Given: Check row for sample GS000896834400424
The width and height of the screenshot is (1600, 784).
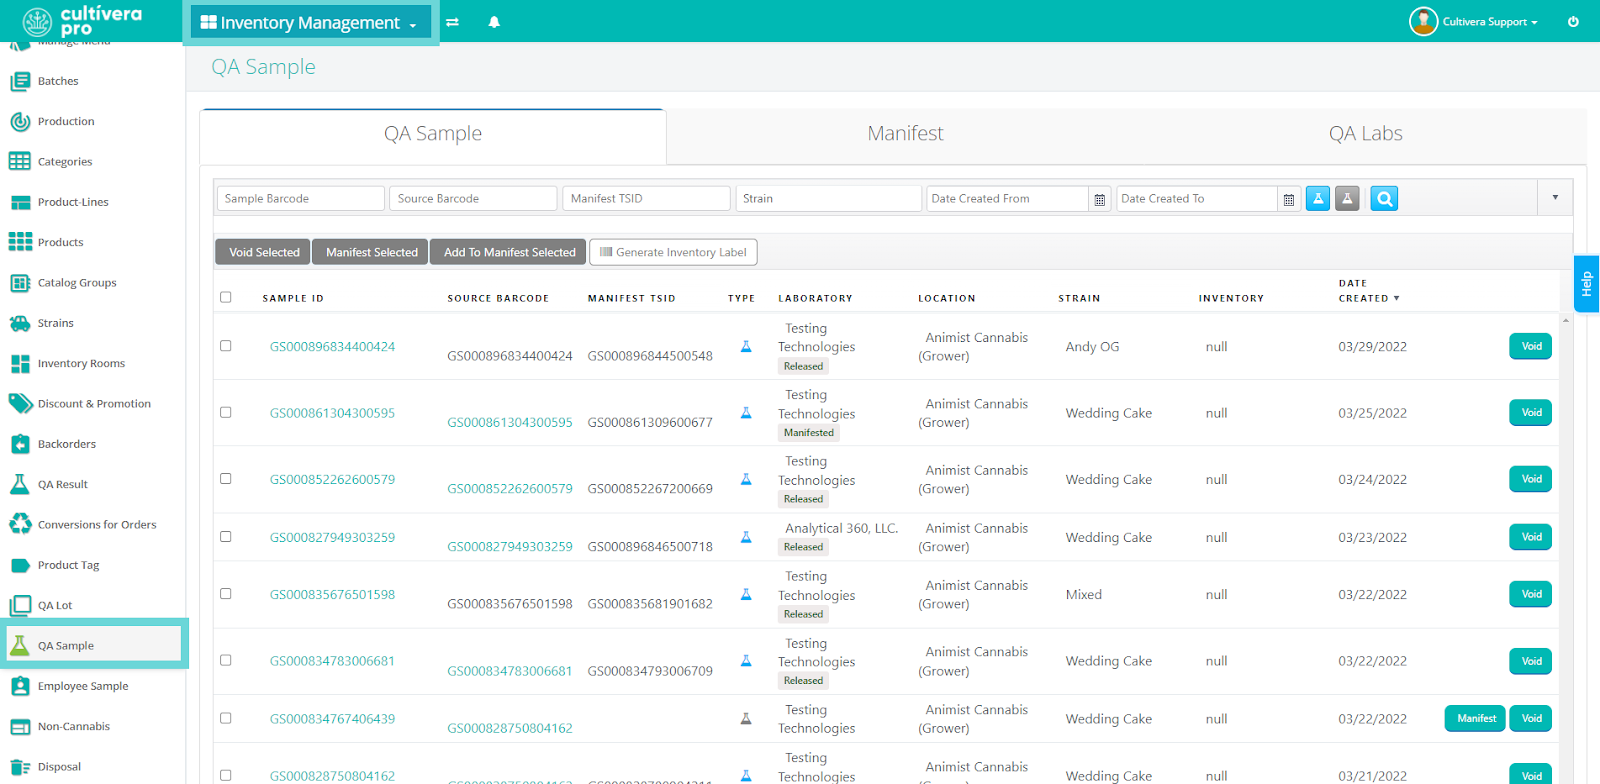Looking at the screenshot, I should (226, 346).
